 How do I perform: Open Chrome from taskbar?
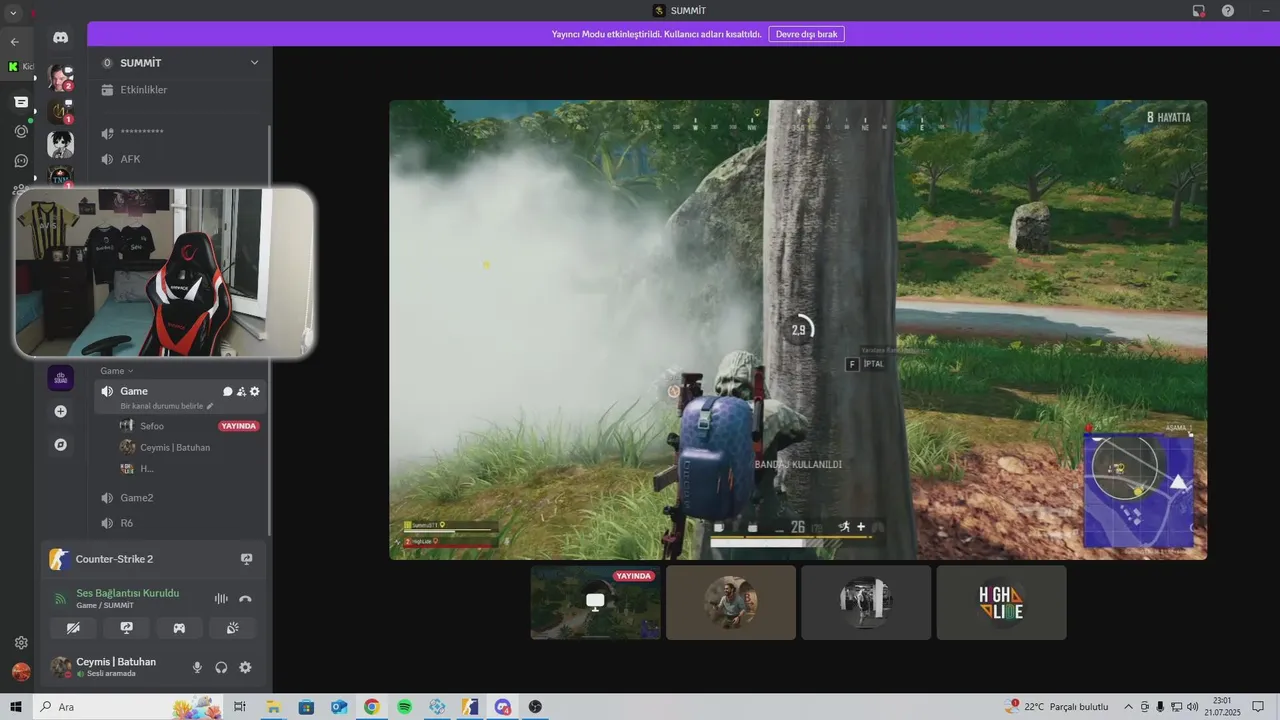pos(371,707)
